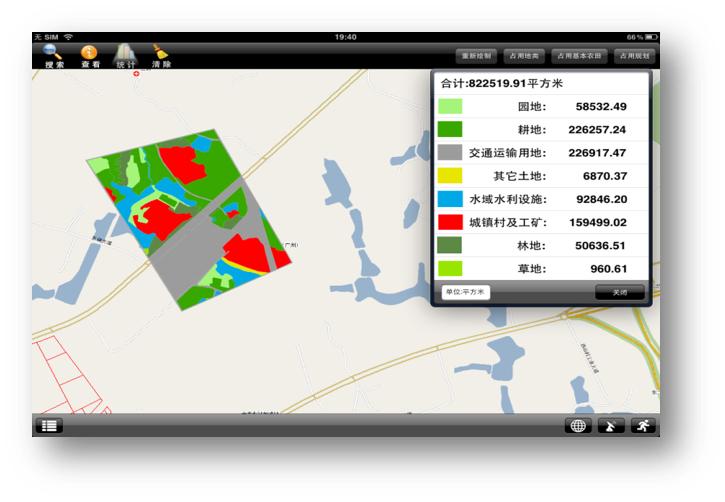Image resolution: width=725 pixels, height=502 pixels.
Task: Tap the globe basemap icon
Action: click(x=578, y=425)
